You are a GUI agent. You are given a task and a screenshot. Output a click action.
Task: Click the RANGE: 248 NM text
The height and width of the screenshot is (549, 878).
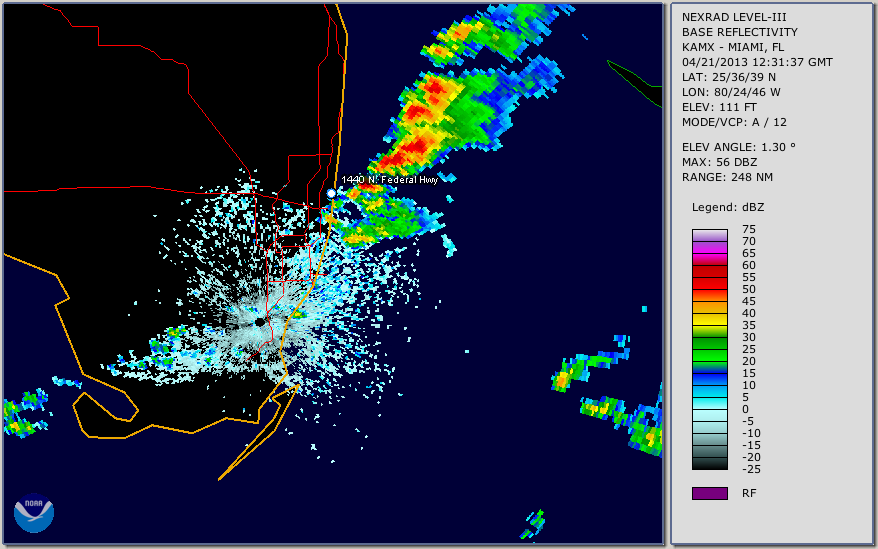click(x=727, y=177)
